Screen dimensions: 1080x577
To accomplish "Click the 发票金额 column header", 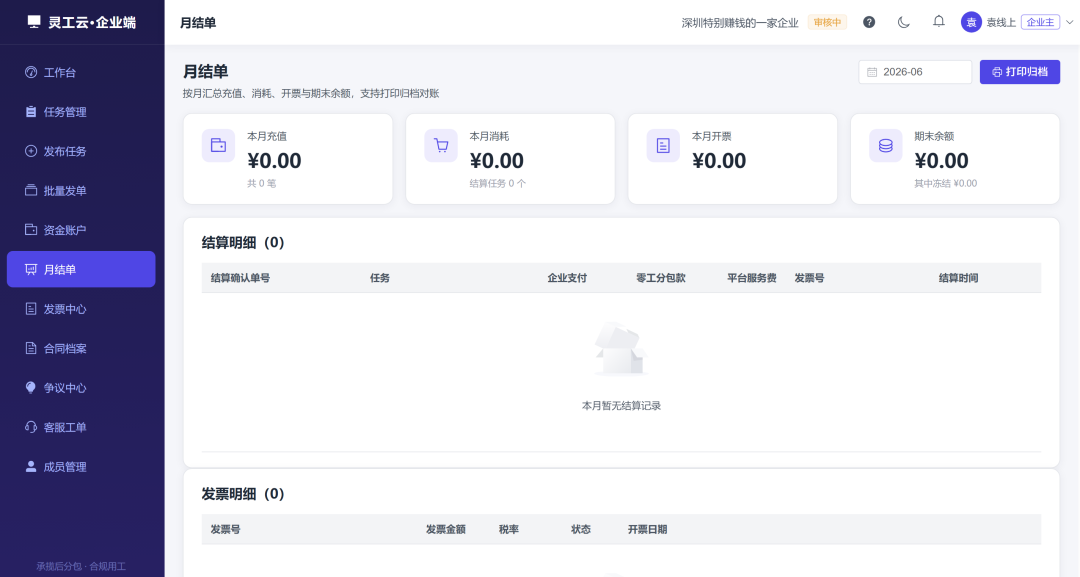I will [446, 529].
